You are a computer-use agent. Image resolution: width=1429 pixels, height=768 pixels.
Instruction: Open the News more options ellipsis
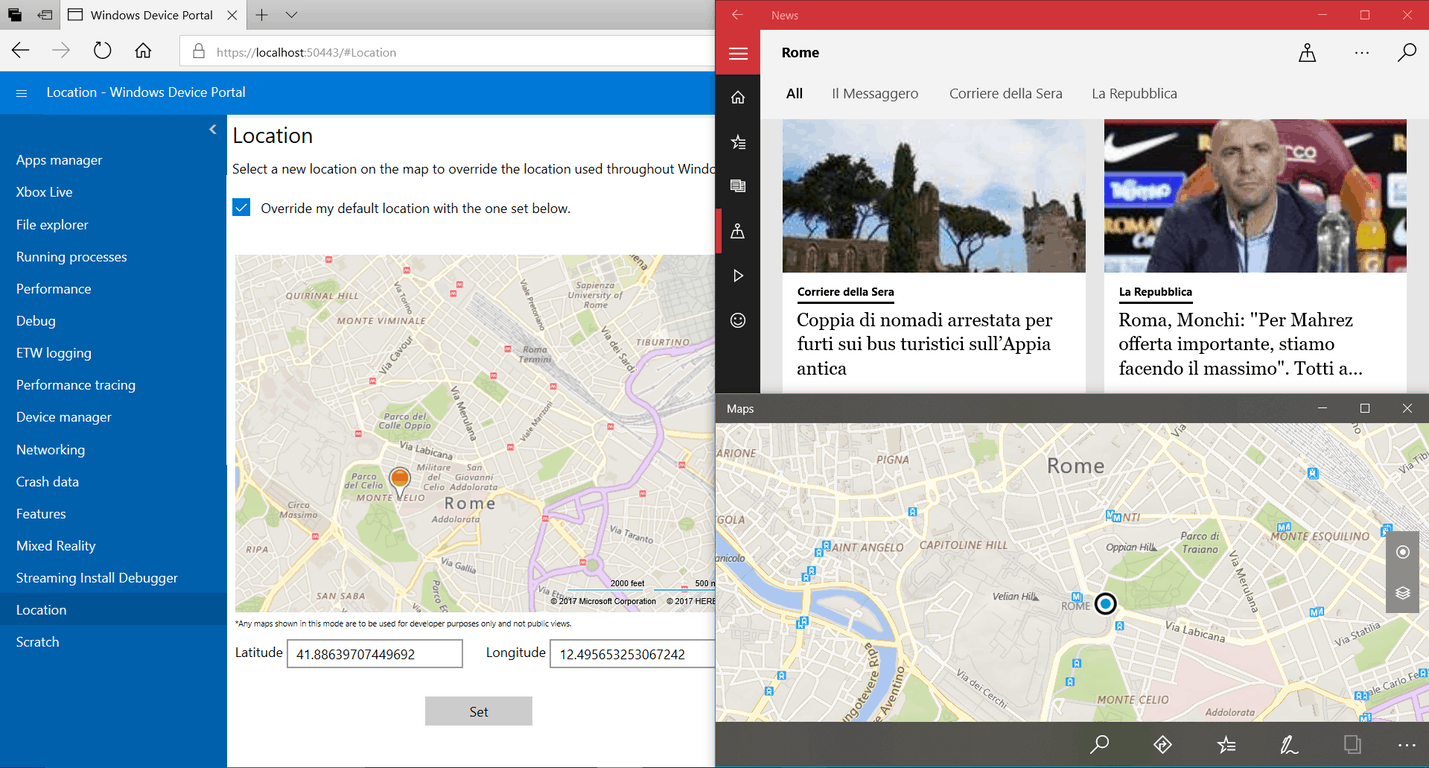pyautogui.click(x=1361, y=53)
